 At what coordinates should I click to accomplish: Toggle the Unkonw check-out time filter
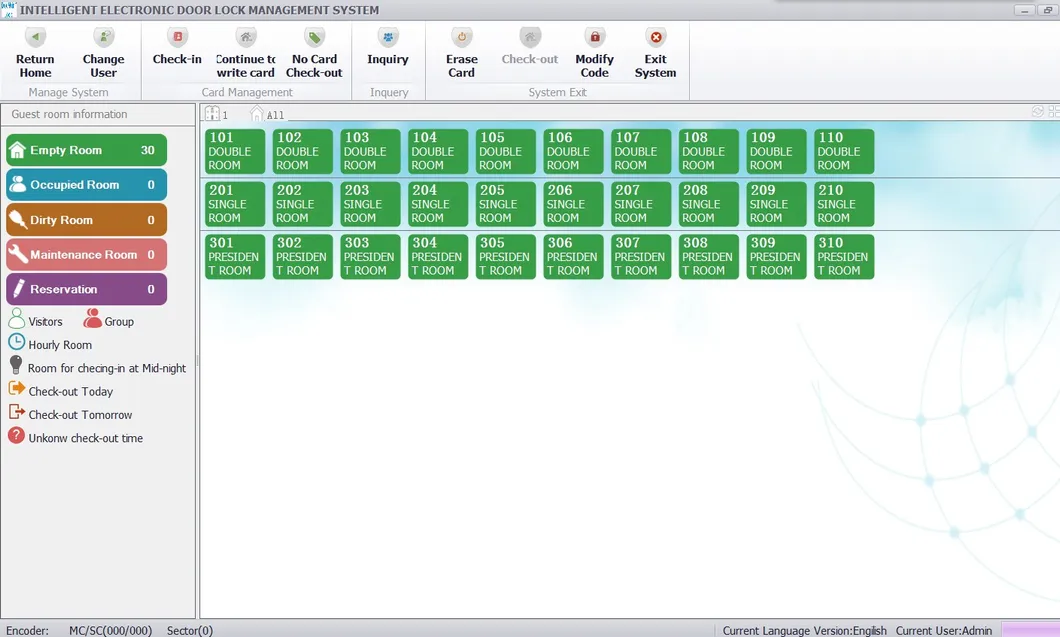pyautogui.click(x=17, y=437)
